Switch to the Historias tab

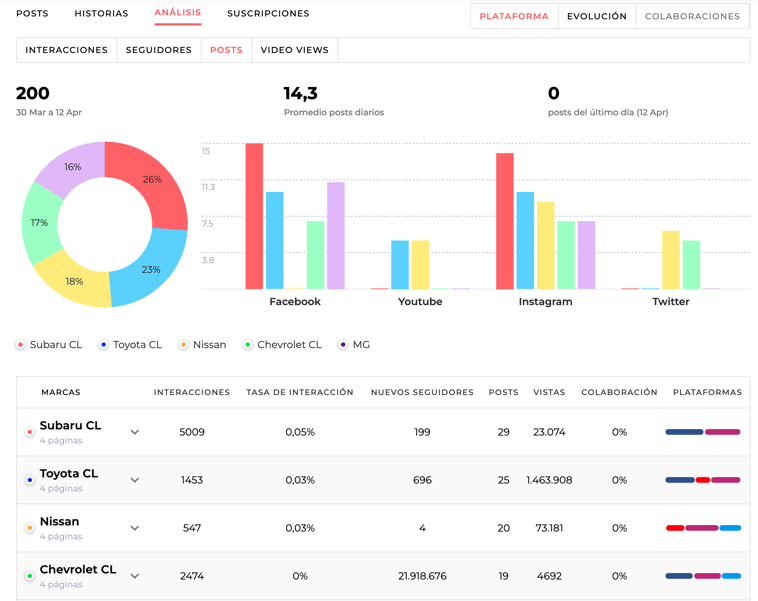pos(102,14)
